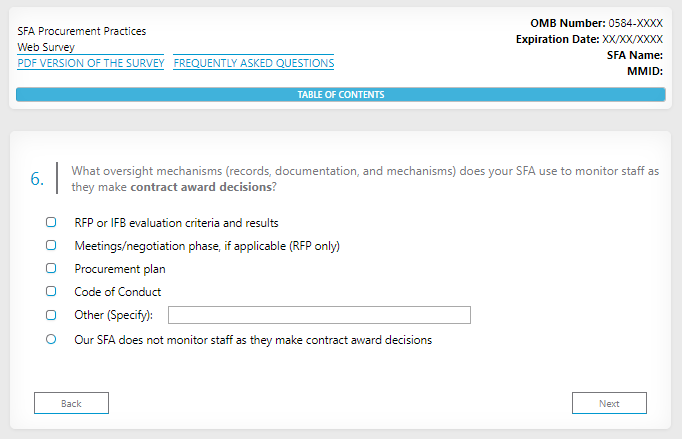
Task: Open the Frequently Asked Questions link
Action: [x=253, y=63]
